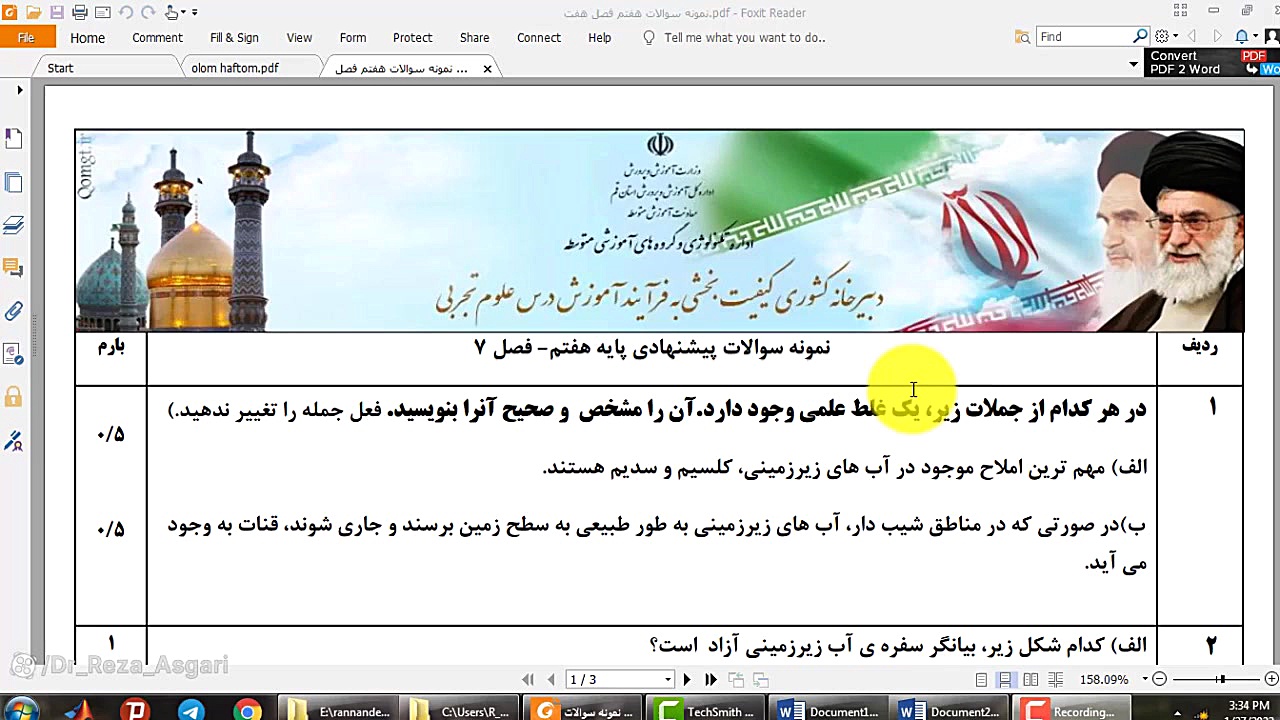1280x720 pixels.
Task: Open the Comments panel in the sidebar
Action: coord(14,268)
